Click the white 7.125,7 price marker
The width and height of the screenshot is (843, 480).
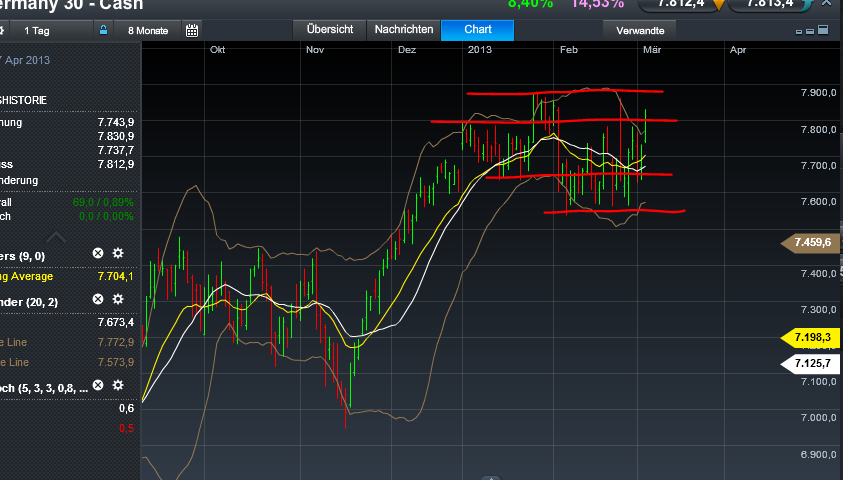click(810, 363)
